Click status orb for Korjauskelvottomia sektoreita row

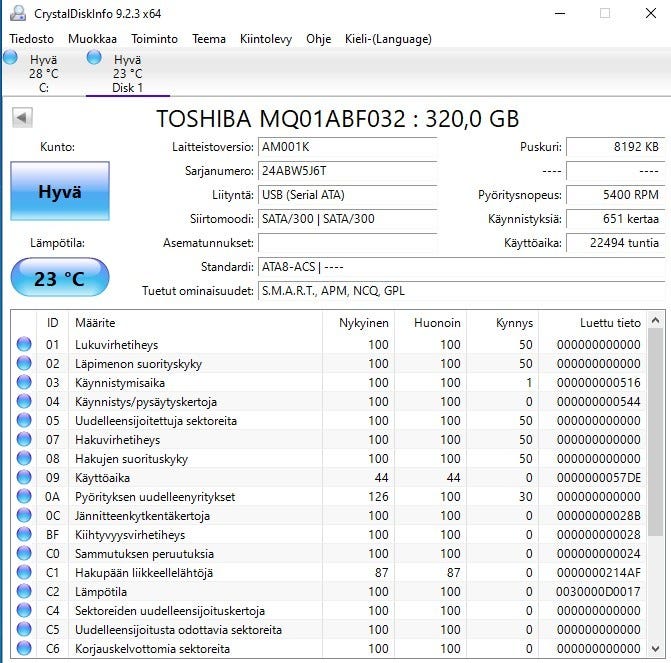coord(24,649)
